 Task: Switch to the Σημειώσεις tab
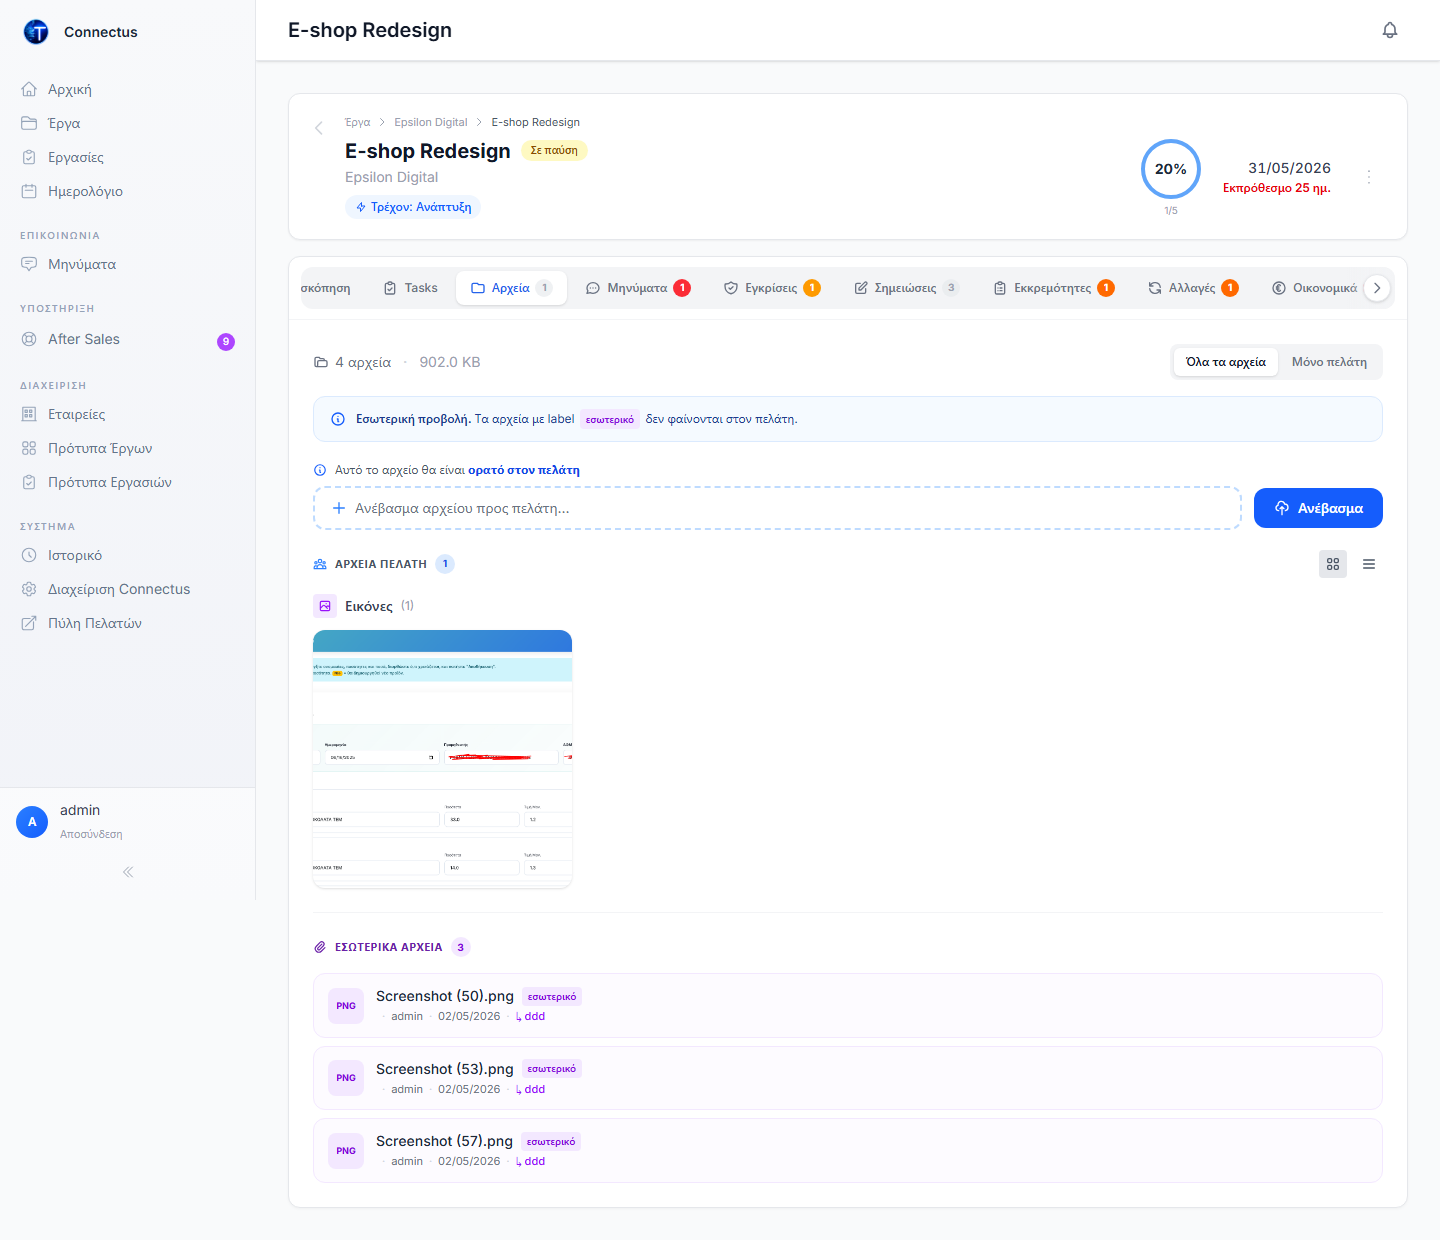pos(906,288)
